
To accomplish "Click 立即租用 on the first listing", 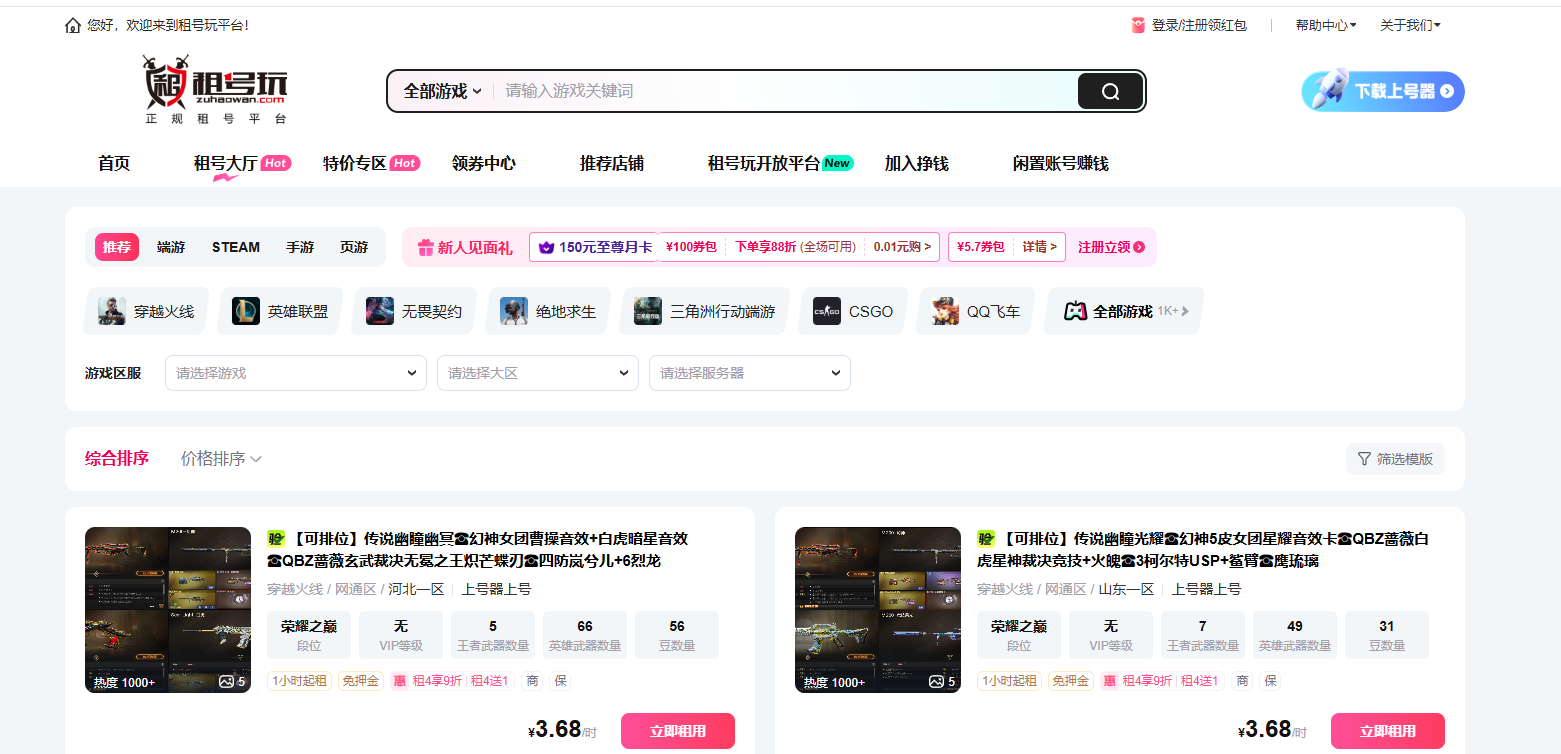I will point(677,730).
